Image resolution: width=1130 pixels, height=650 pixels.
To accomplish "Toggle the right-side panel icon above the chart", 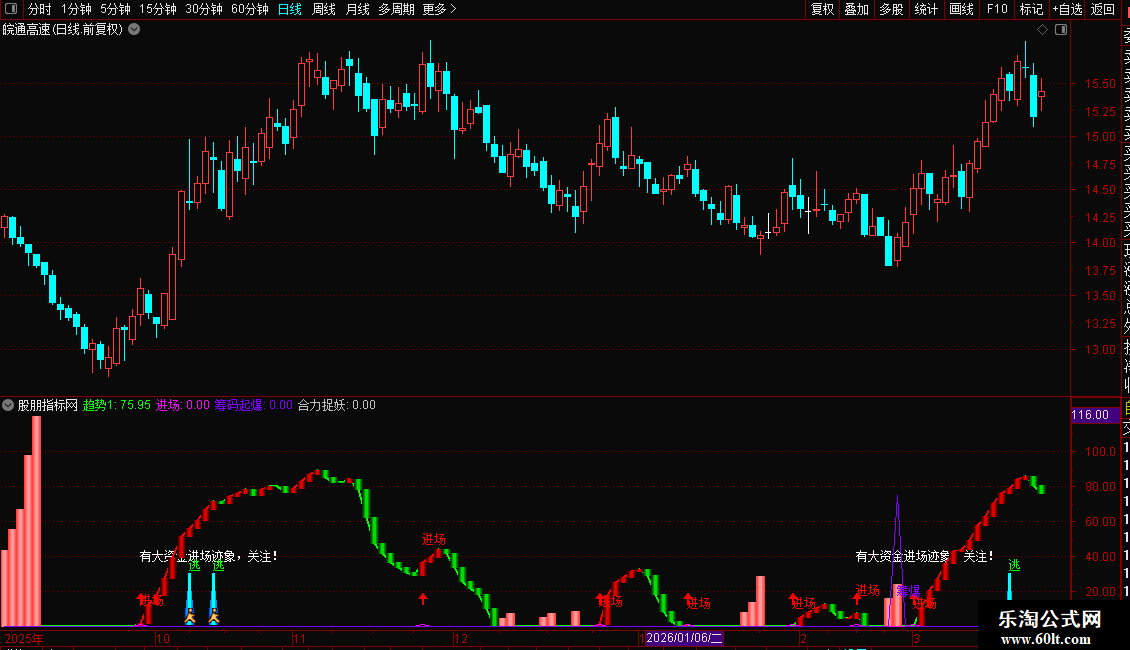I will click(x=1061, y=30).
